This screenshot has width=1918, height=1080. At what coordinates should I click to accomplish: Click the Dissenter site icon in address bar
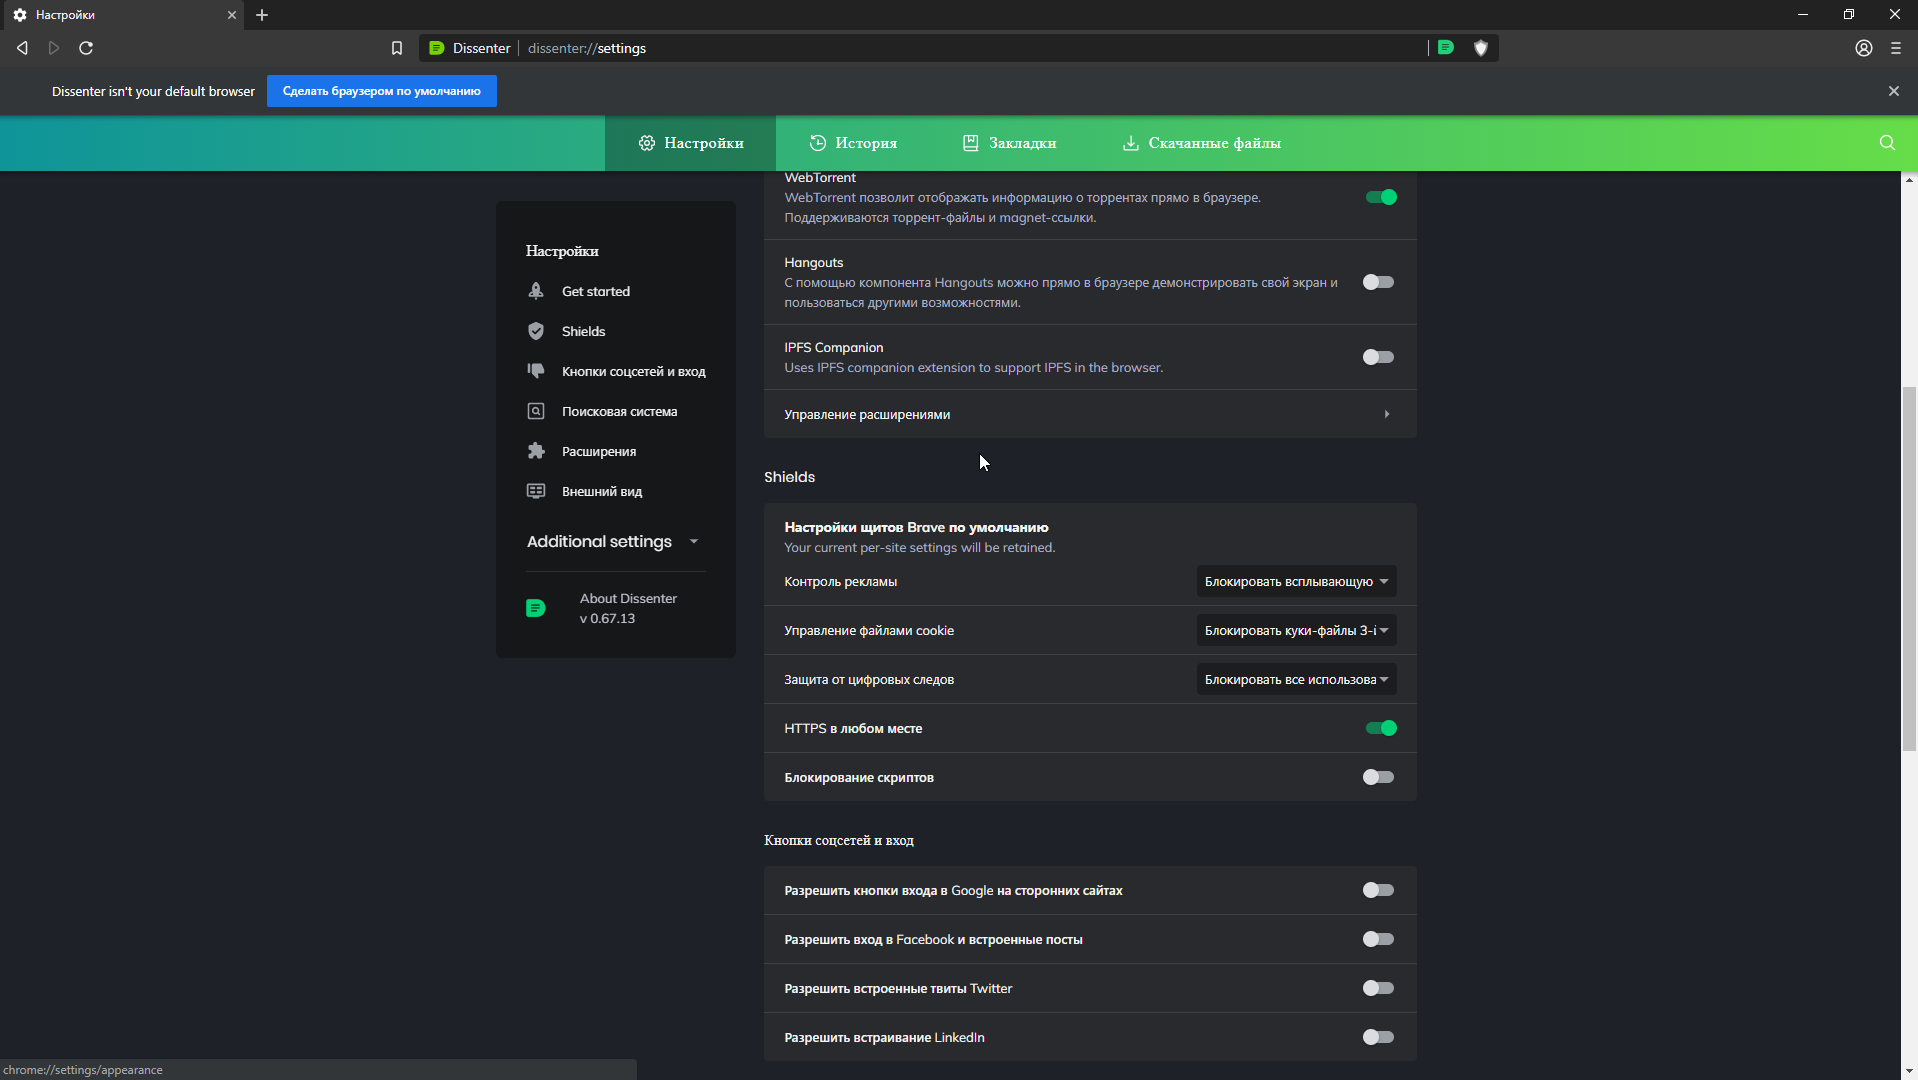click(437, 48)
